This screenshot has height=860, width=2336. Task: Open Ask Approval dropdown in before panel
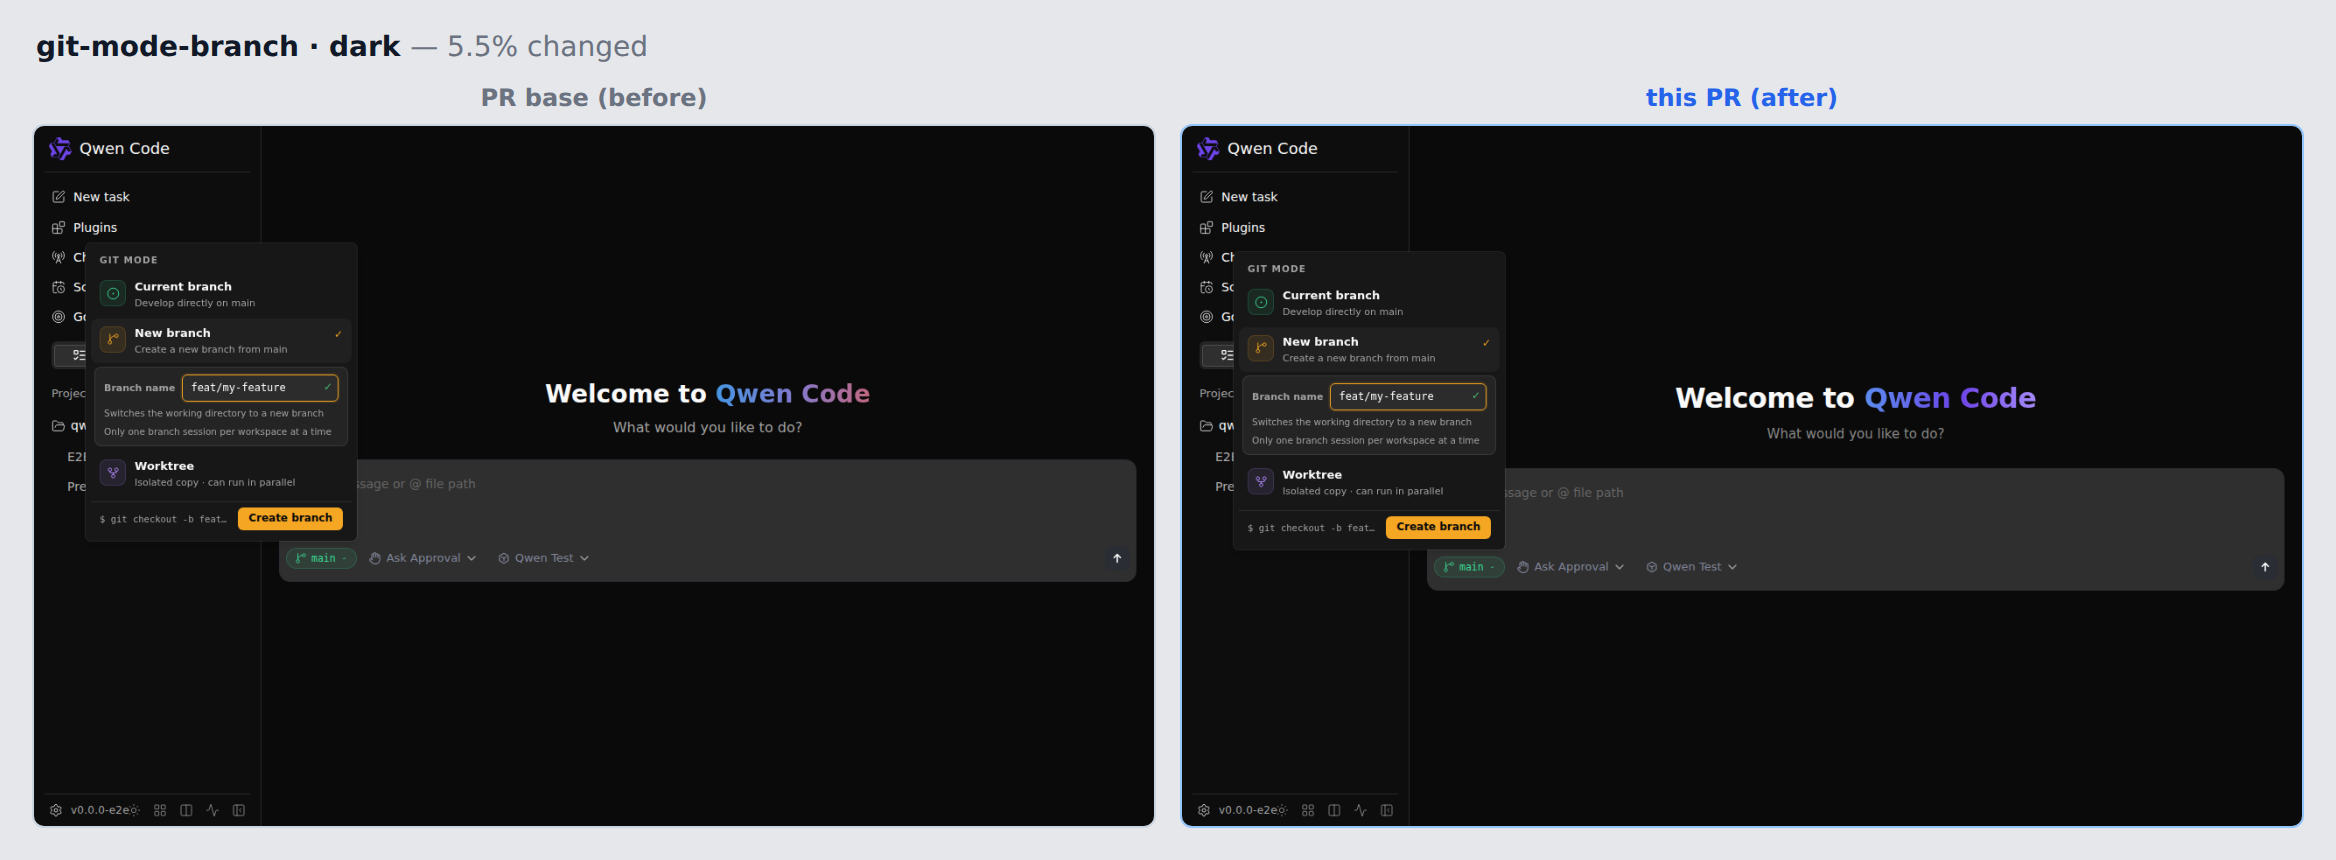tap(422, 558)
